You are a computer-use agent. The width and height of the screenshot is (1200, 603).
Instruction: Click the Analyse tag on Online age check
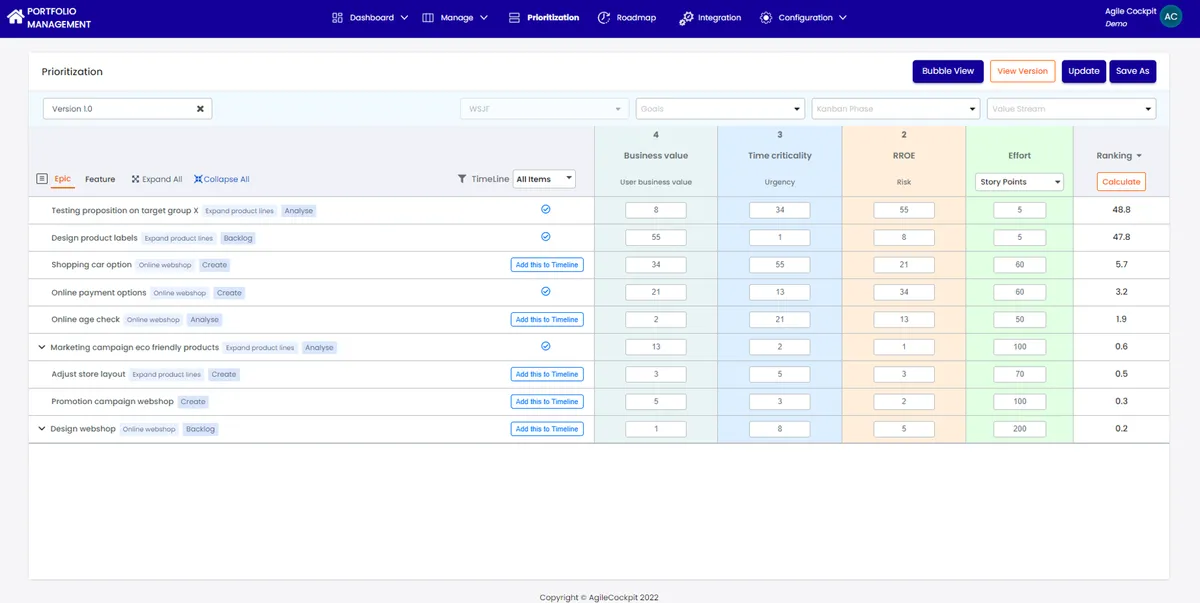click(x=204, y=320)
